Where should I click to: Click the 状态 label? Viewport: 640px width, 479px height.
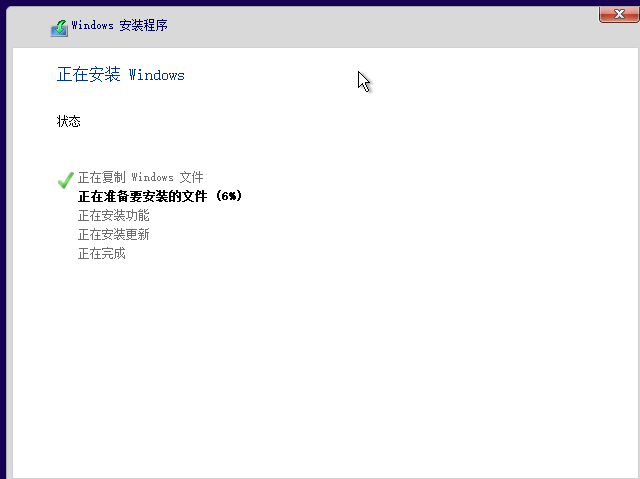69,121
